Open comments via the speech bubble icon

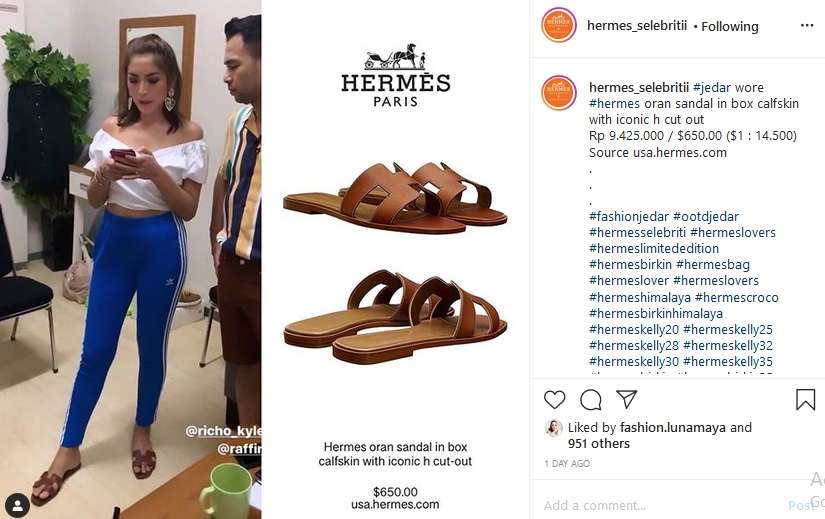[591, 400]
